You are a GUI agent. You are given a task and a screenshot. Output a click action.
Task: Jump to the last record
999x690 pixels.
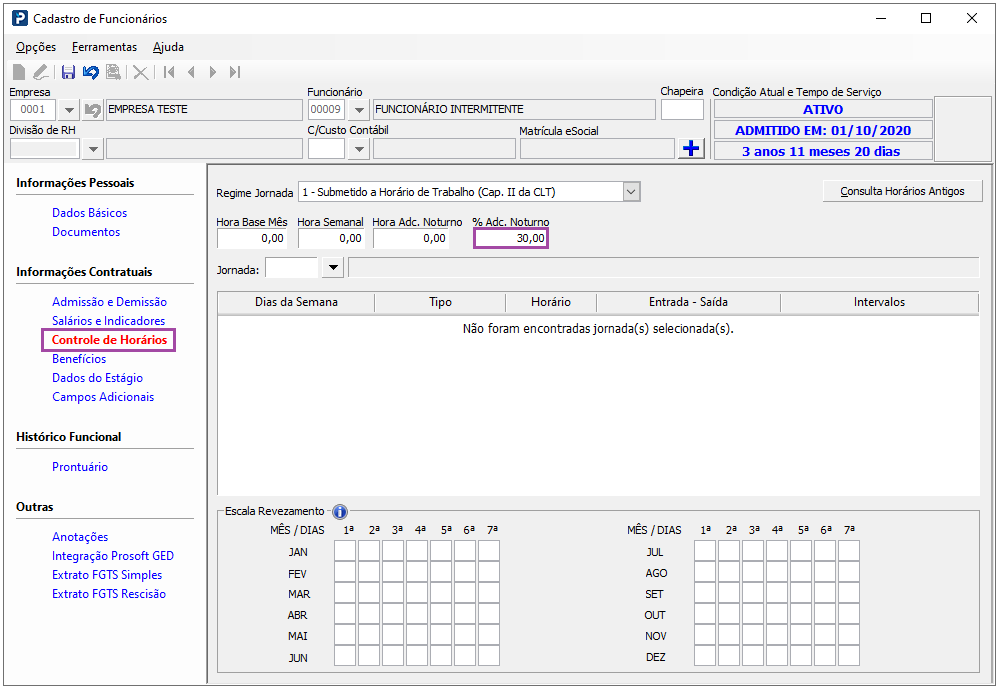(235, 72)
